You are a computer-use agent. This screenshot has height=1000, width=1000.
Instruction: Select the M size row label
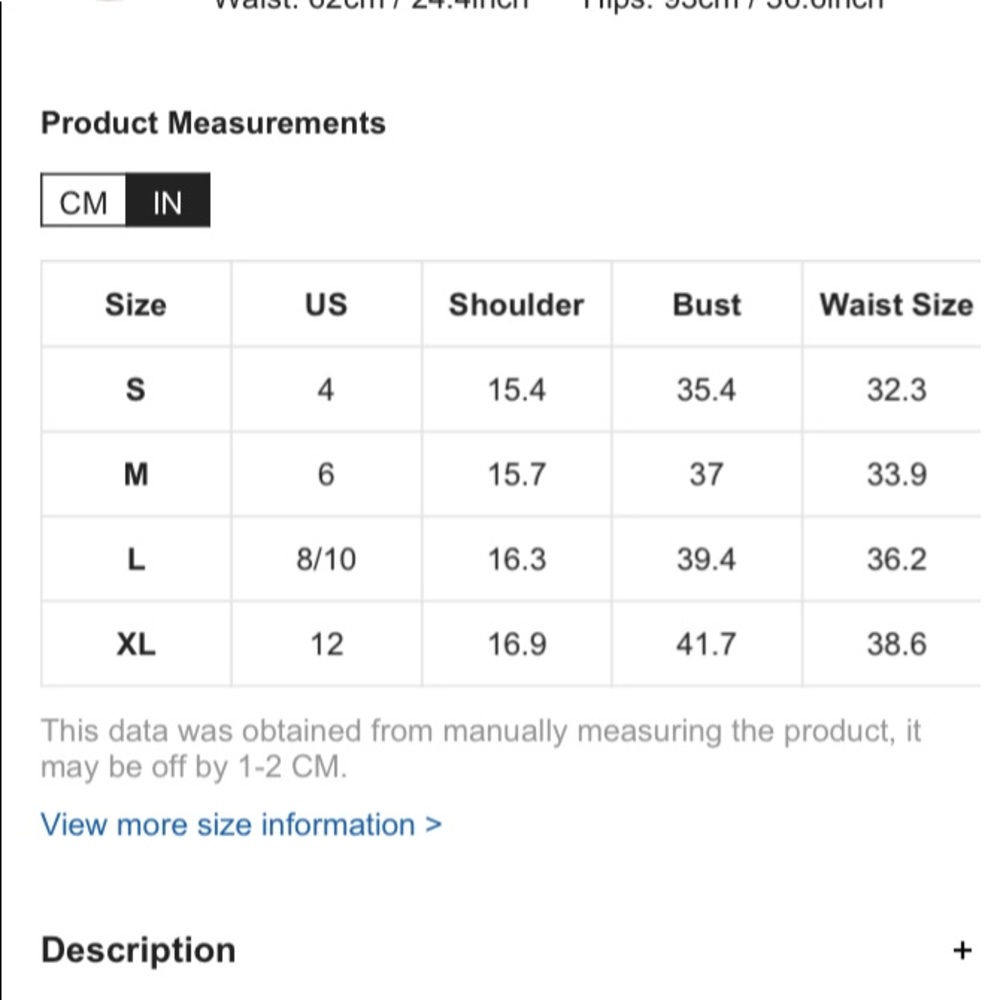[x=136, y=475]
